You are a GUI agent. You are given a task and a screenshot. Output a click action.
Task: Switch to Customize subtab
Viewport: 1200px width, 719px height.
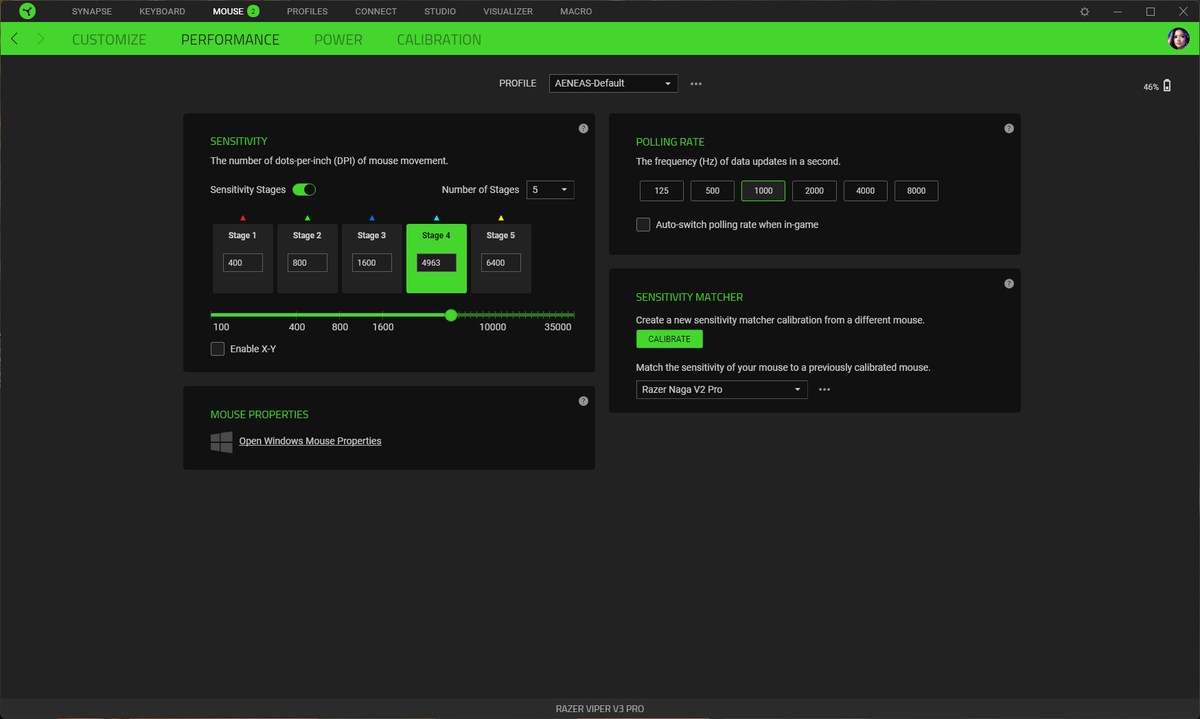click(x=109, y=40)
